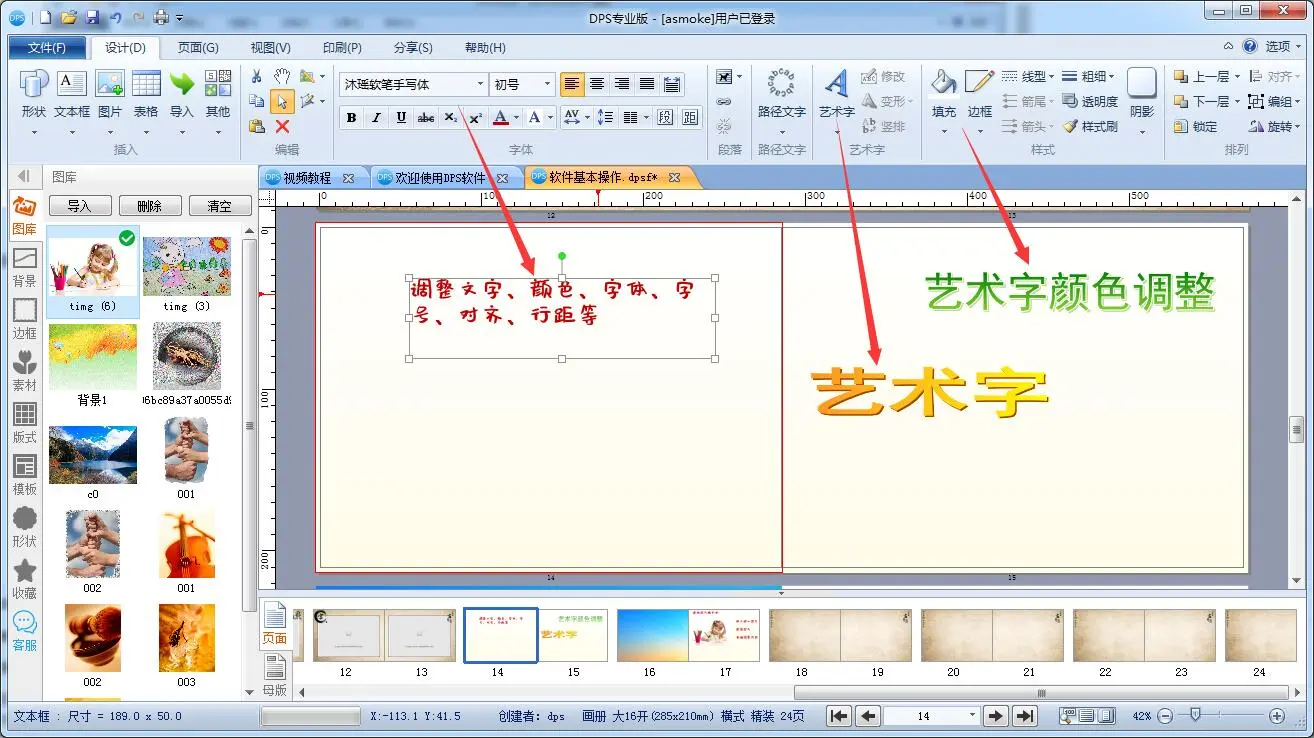This screenshot has width=1314, height=738.
Task: Click the scissors cut icon
Action: pos(257,76)
